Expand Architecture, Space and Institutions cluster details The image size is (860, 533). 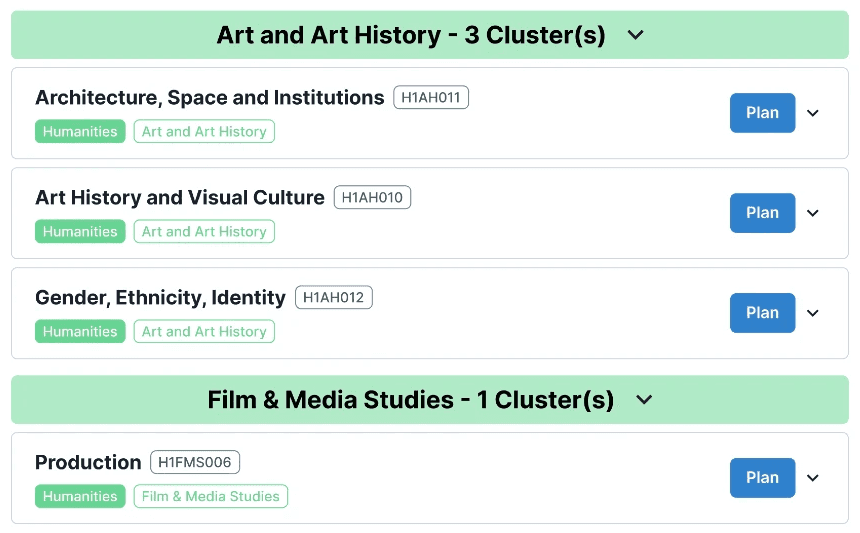pos(813,113)
